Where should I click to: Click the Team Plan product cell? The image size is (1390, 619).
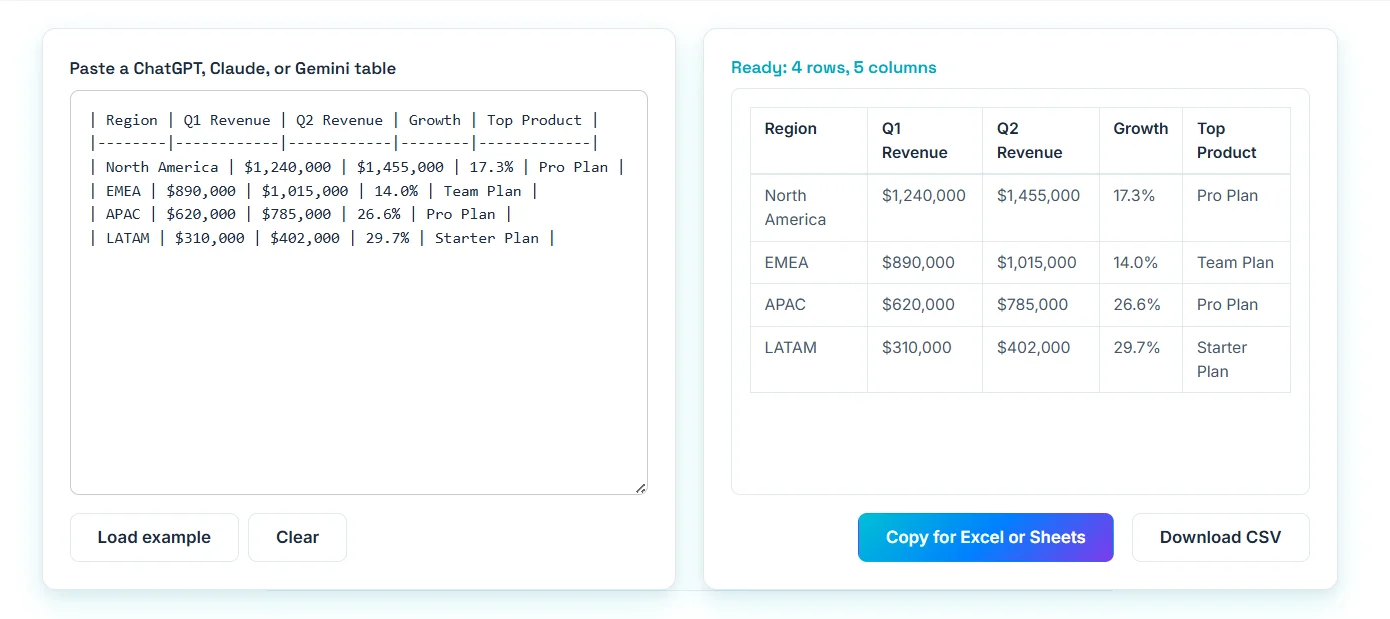tap(1236, 262)
